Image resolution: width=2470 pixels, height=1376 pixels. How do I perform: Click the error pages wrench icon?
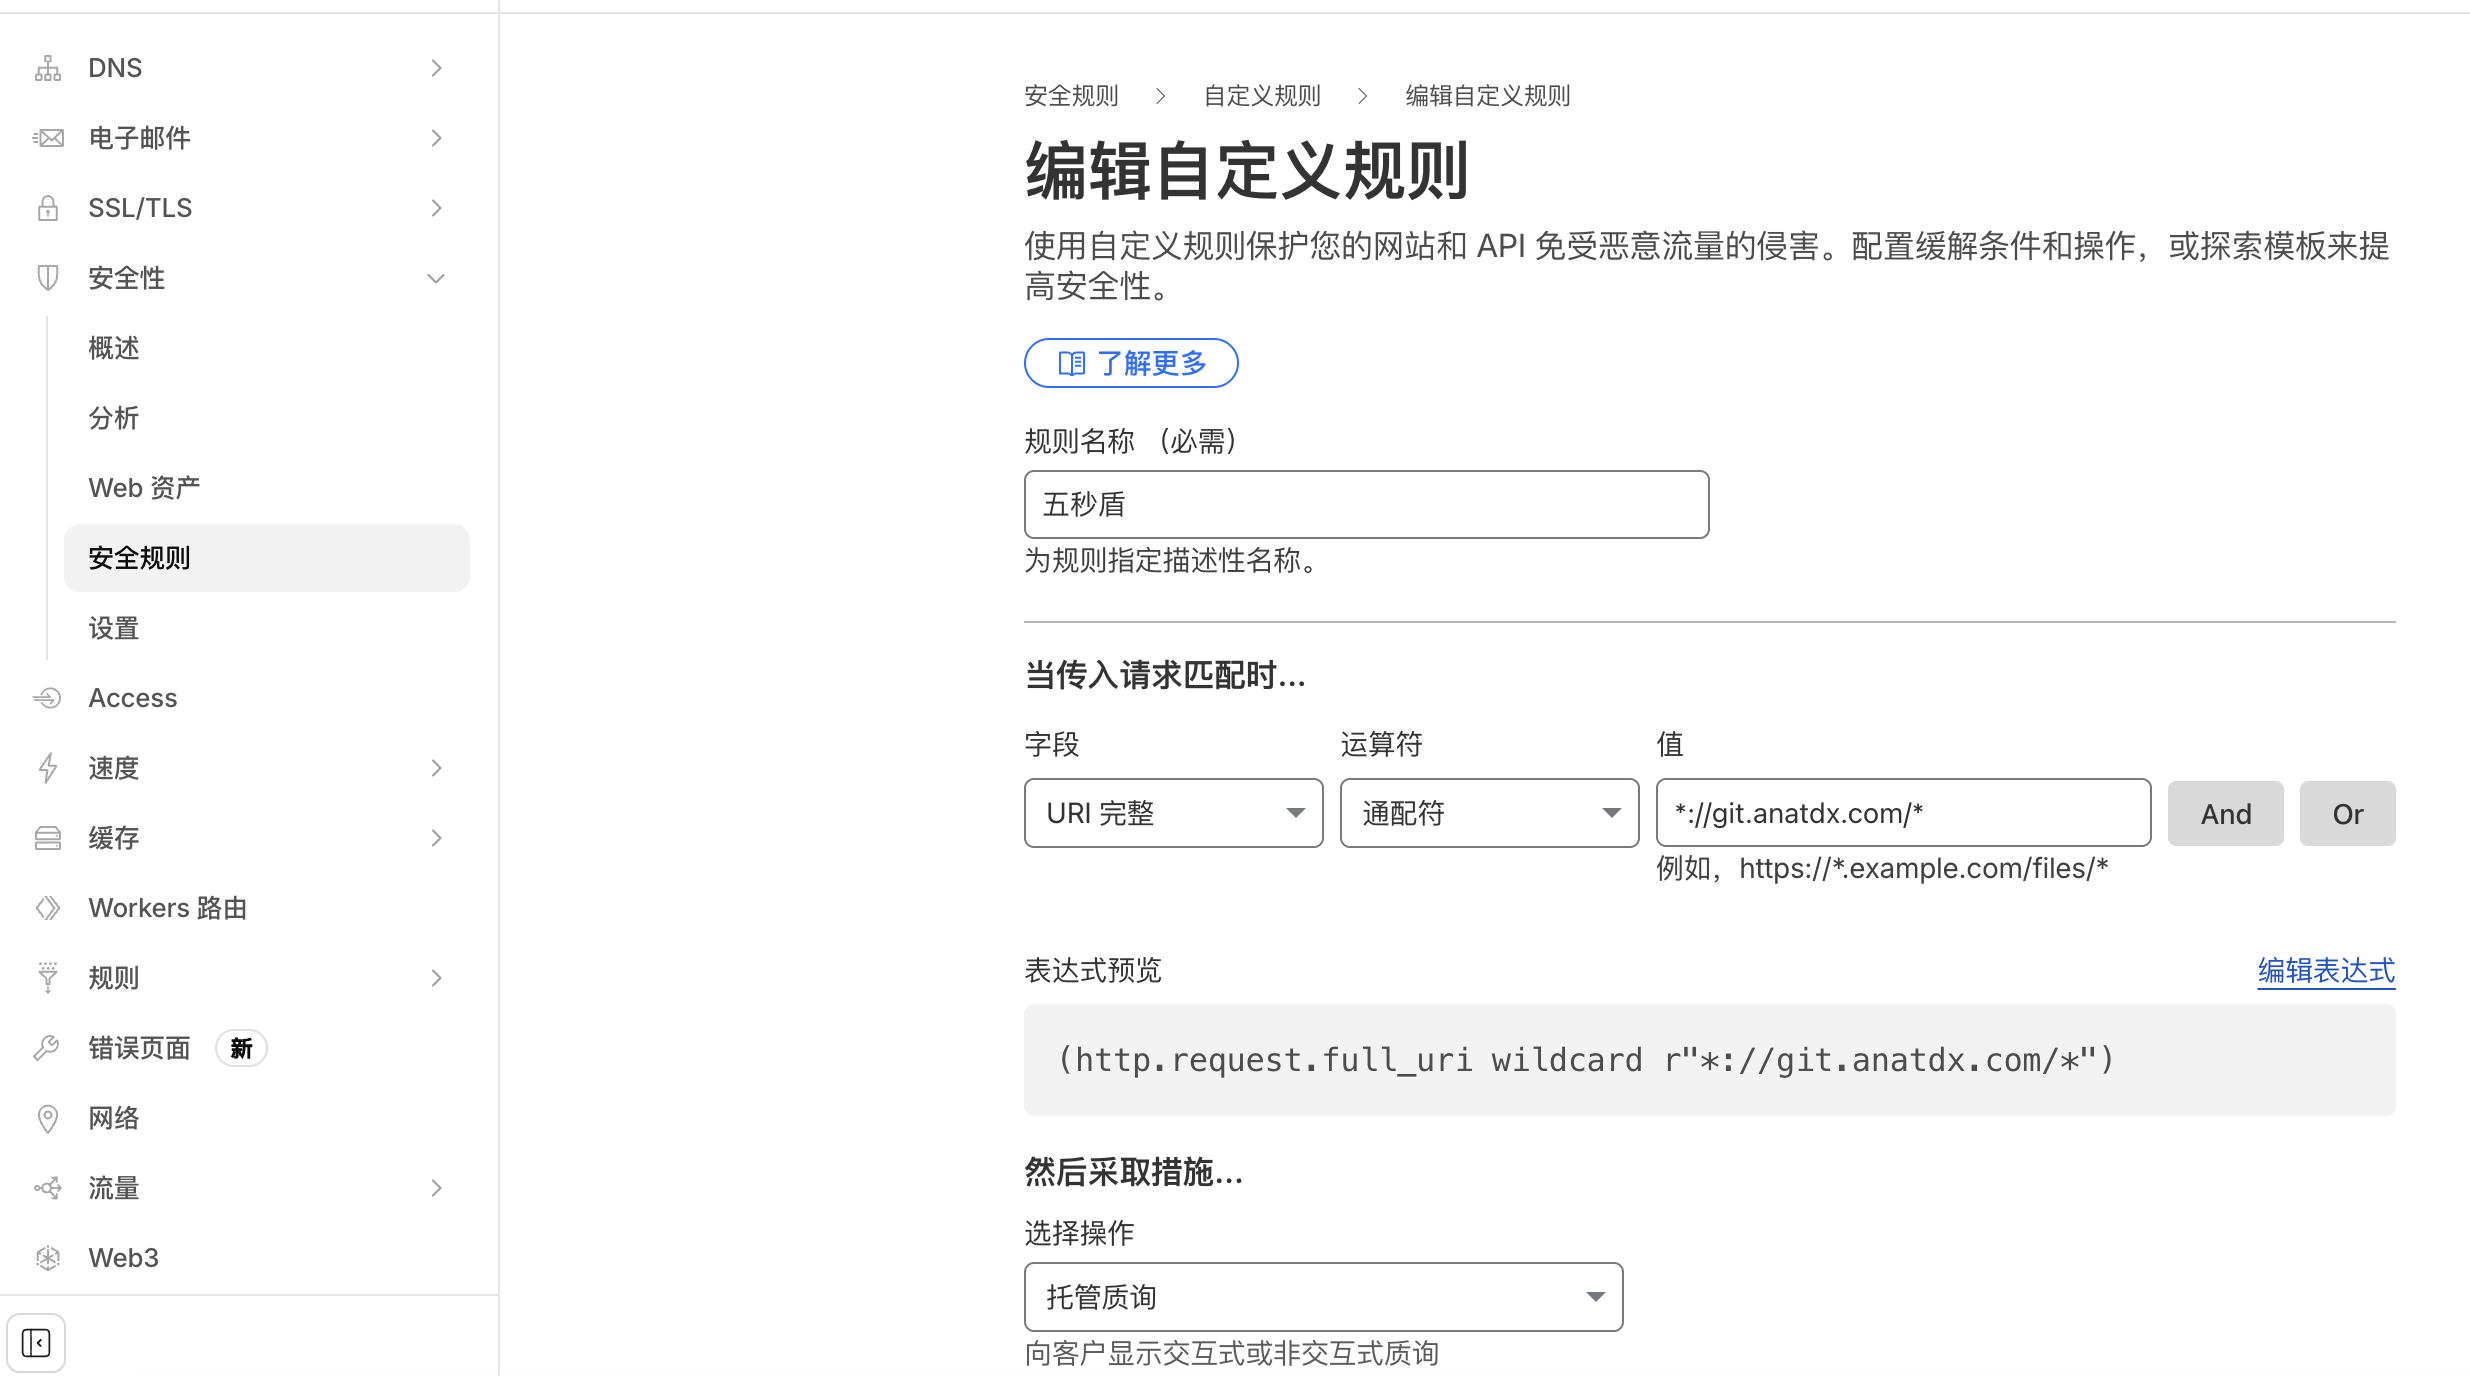point(47,1048)
